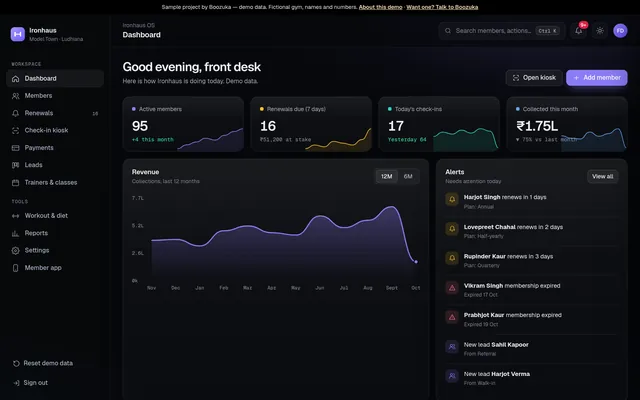The height and width of the screenshot is (400, 640).
Task: Click the Check-in kiosk scan icon
Action: [x=16, y=131]
